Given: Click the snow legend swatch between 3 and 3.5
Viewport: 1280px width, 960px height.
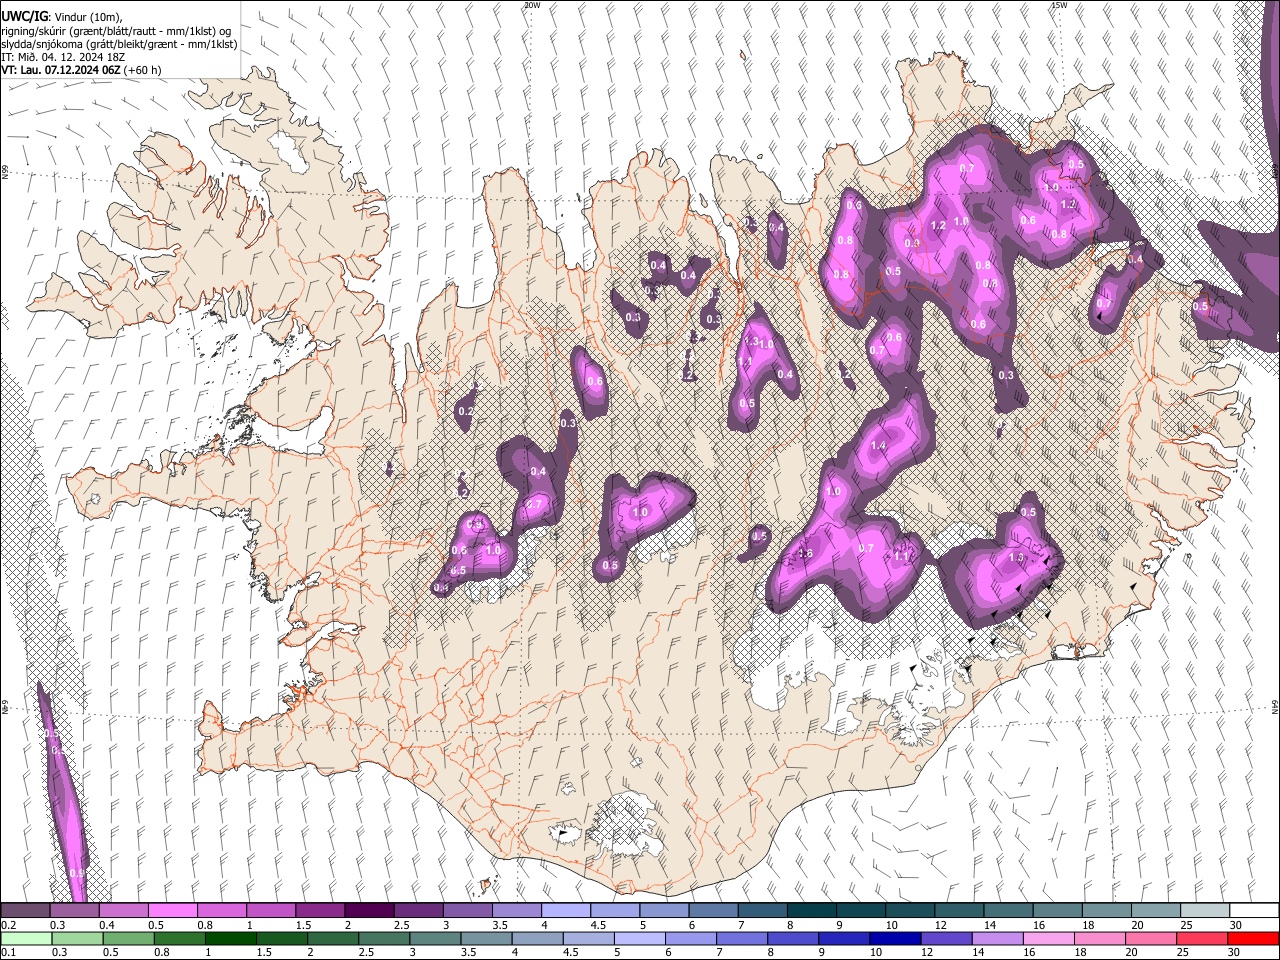Looking at the screenshot, I should coord(468,911).
